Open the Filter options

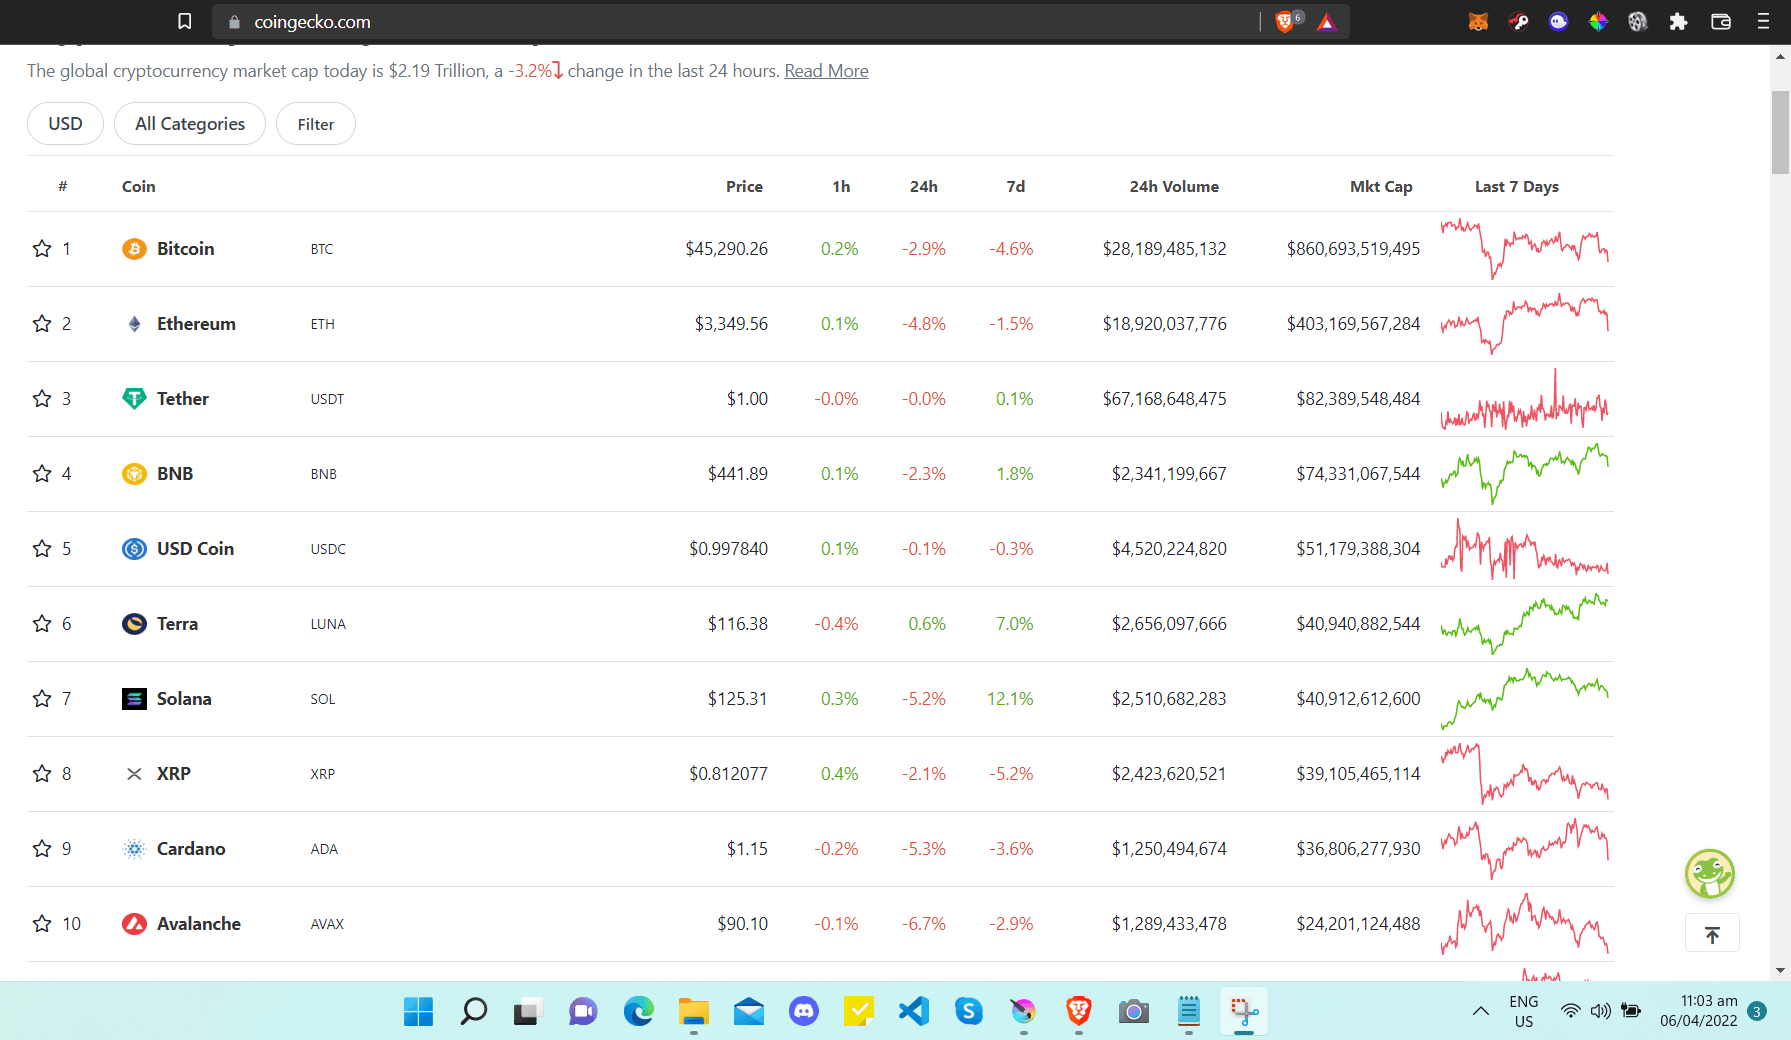316,124
